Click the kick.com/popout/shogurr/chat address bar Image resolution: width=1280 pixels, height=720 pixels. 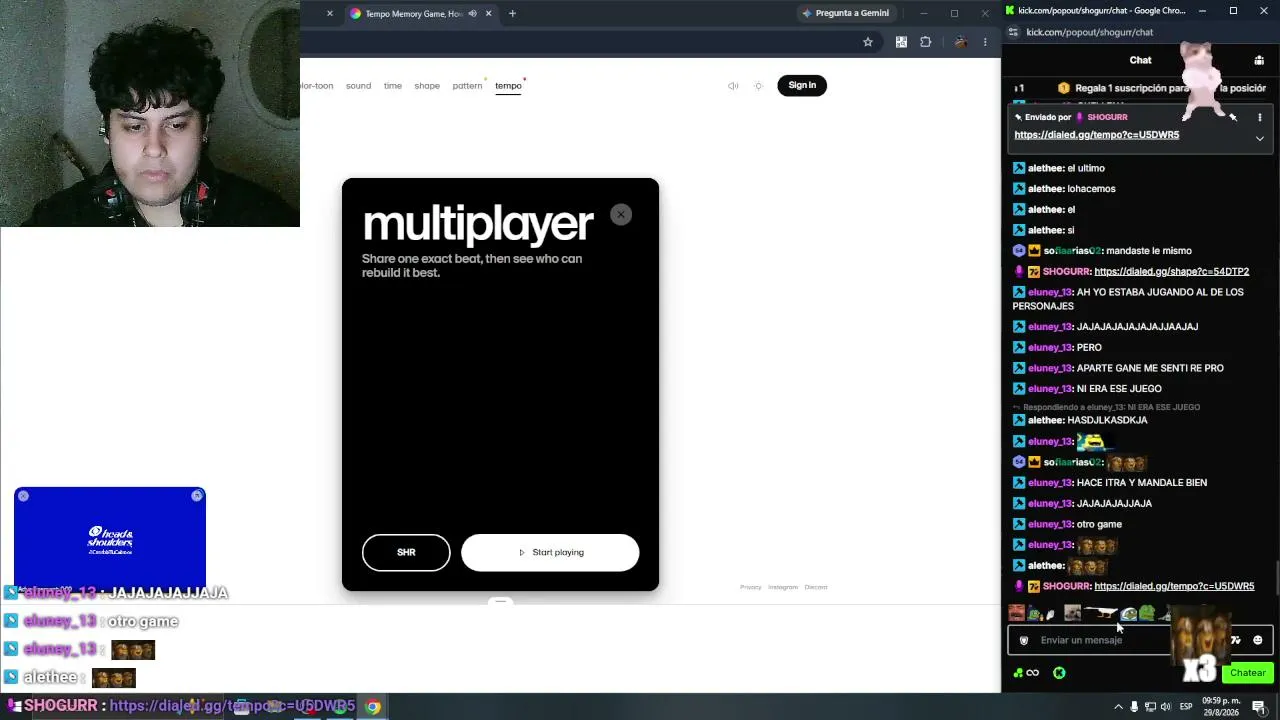point(1089,32)
